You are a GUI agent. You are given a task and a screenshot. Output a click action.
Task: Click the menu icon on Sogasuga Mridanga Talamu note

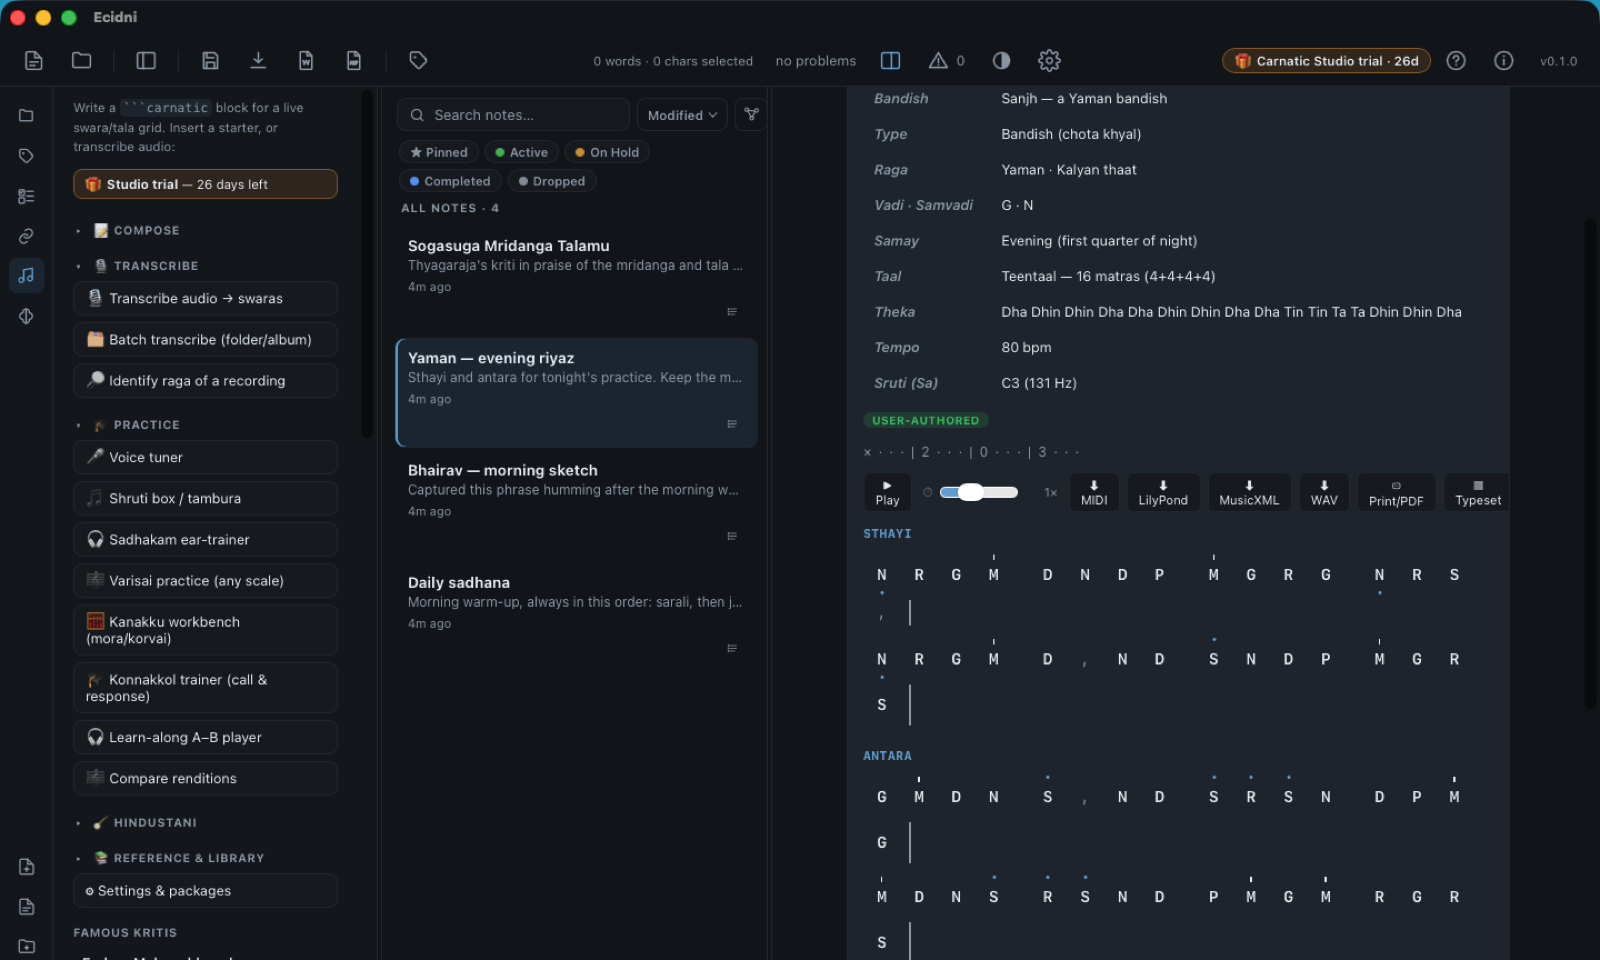coord(732,312)
